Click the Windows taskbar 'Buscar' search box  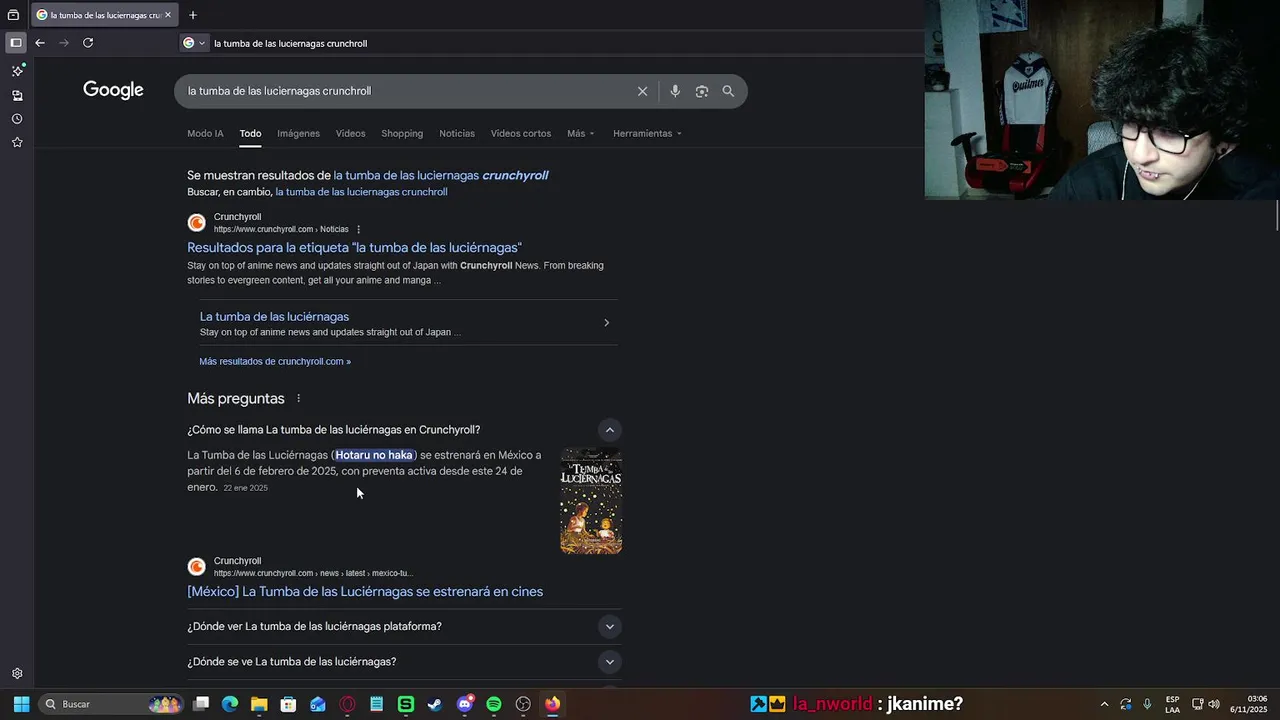[x=112, y=704]
